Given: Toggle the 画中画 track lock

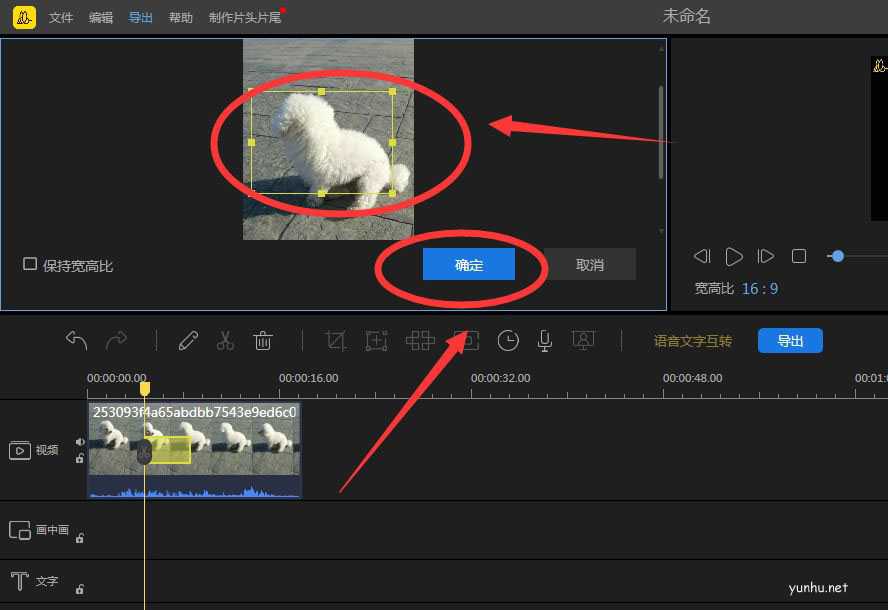Looking at the screenshot, I should click(x=79, y=537).
